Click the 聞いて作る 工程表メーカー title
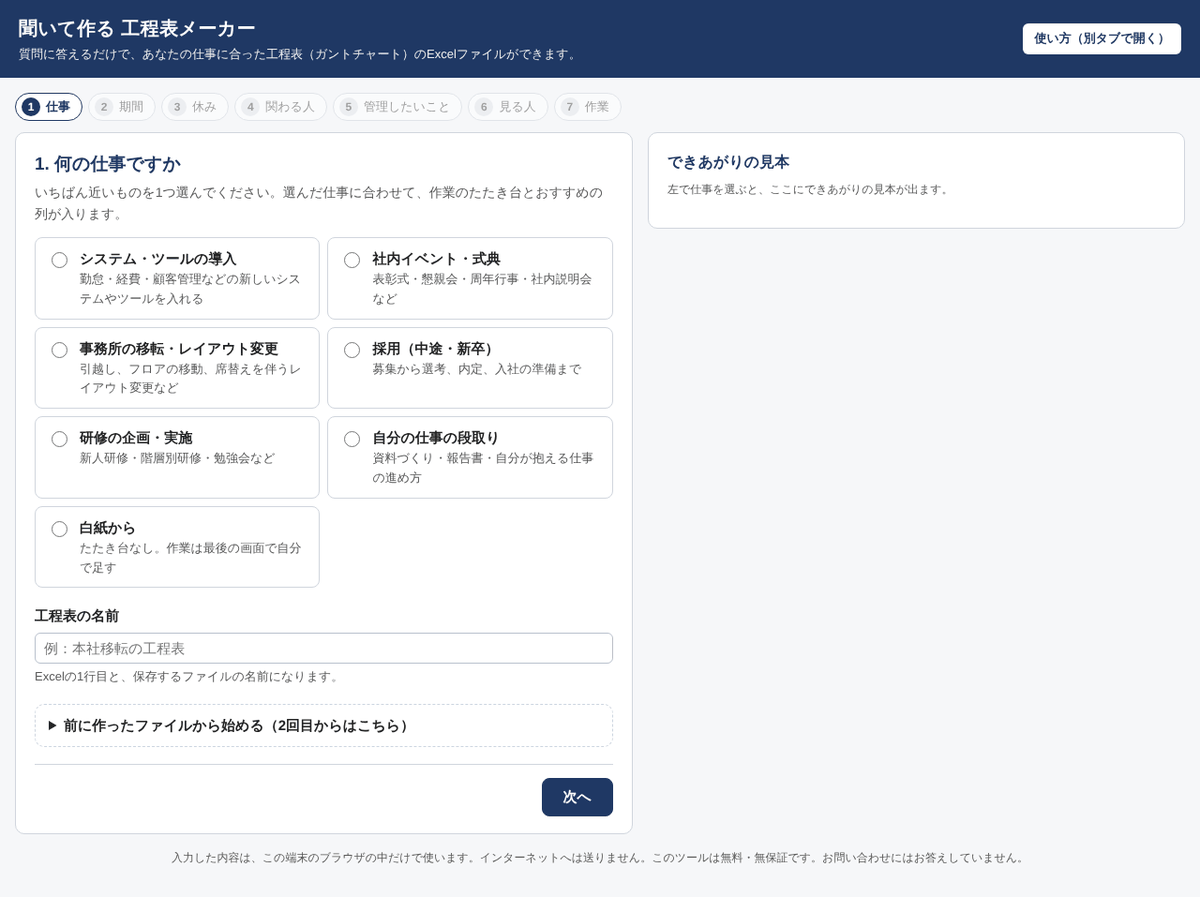 (x=137, y=28)
